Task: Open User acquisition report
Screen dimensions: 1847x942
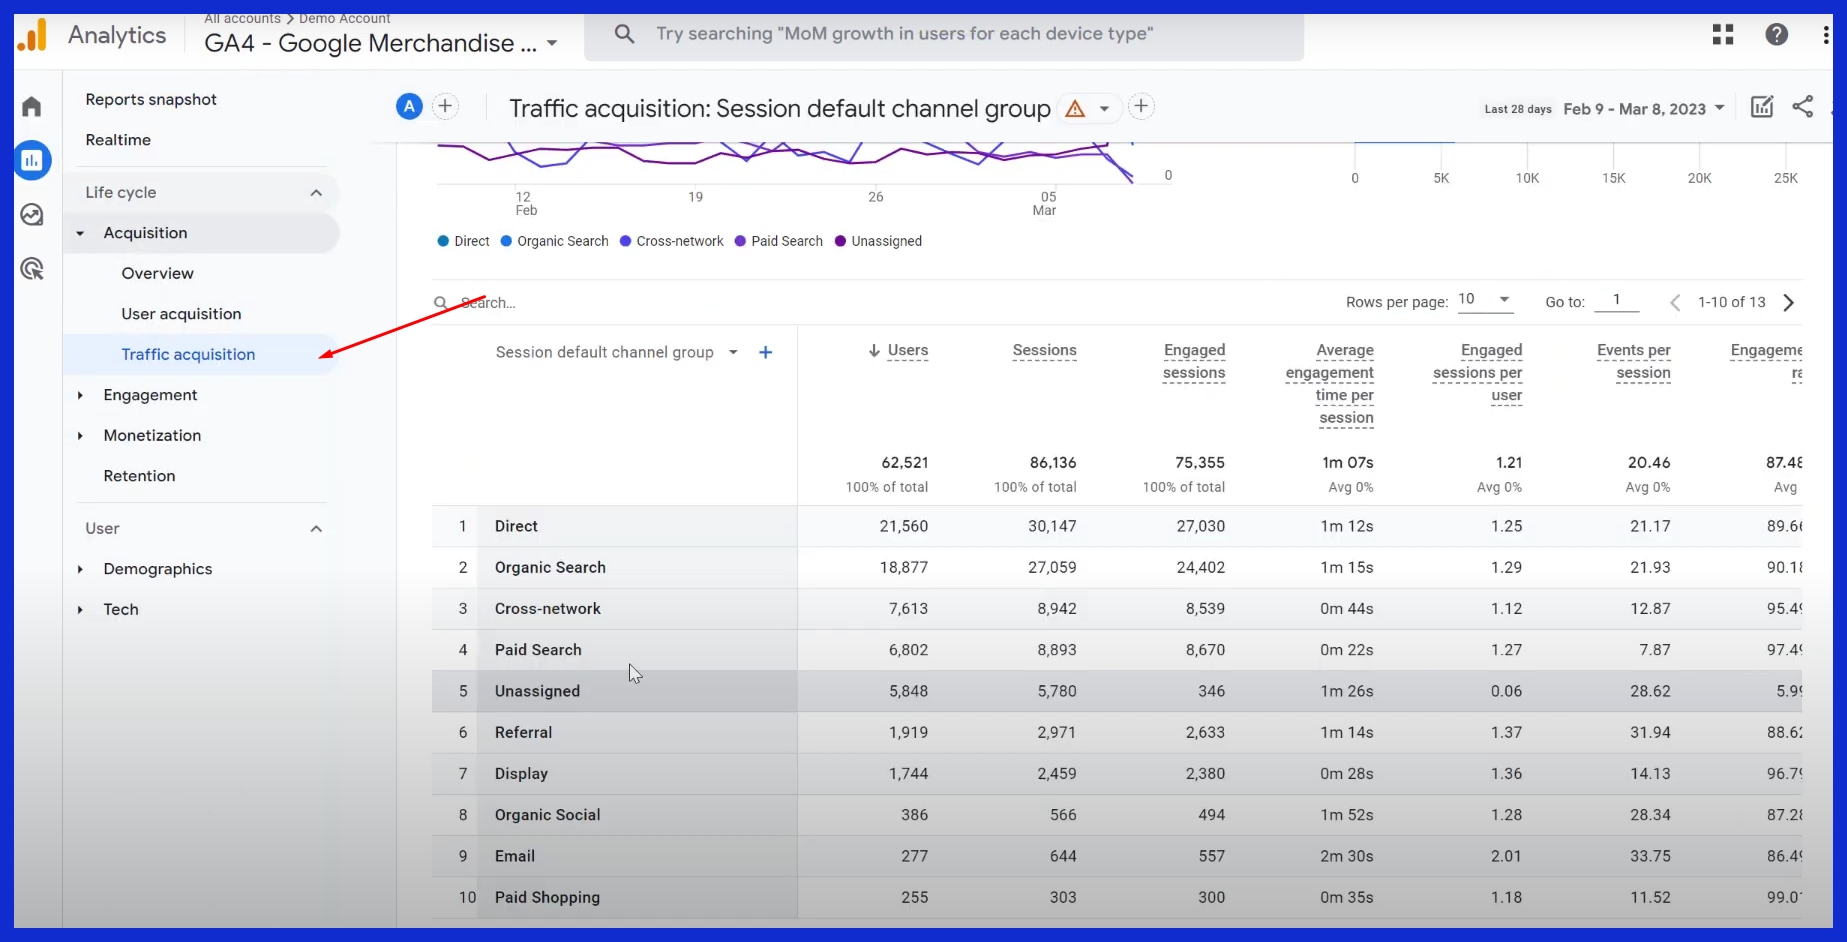Action: (x=181, y=314)
